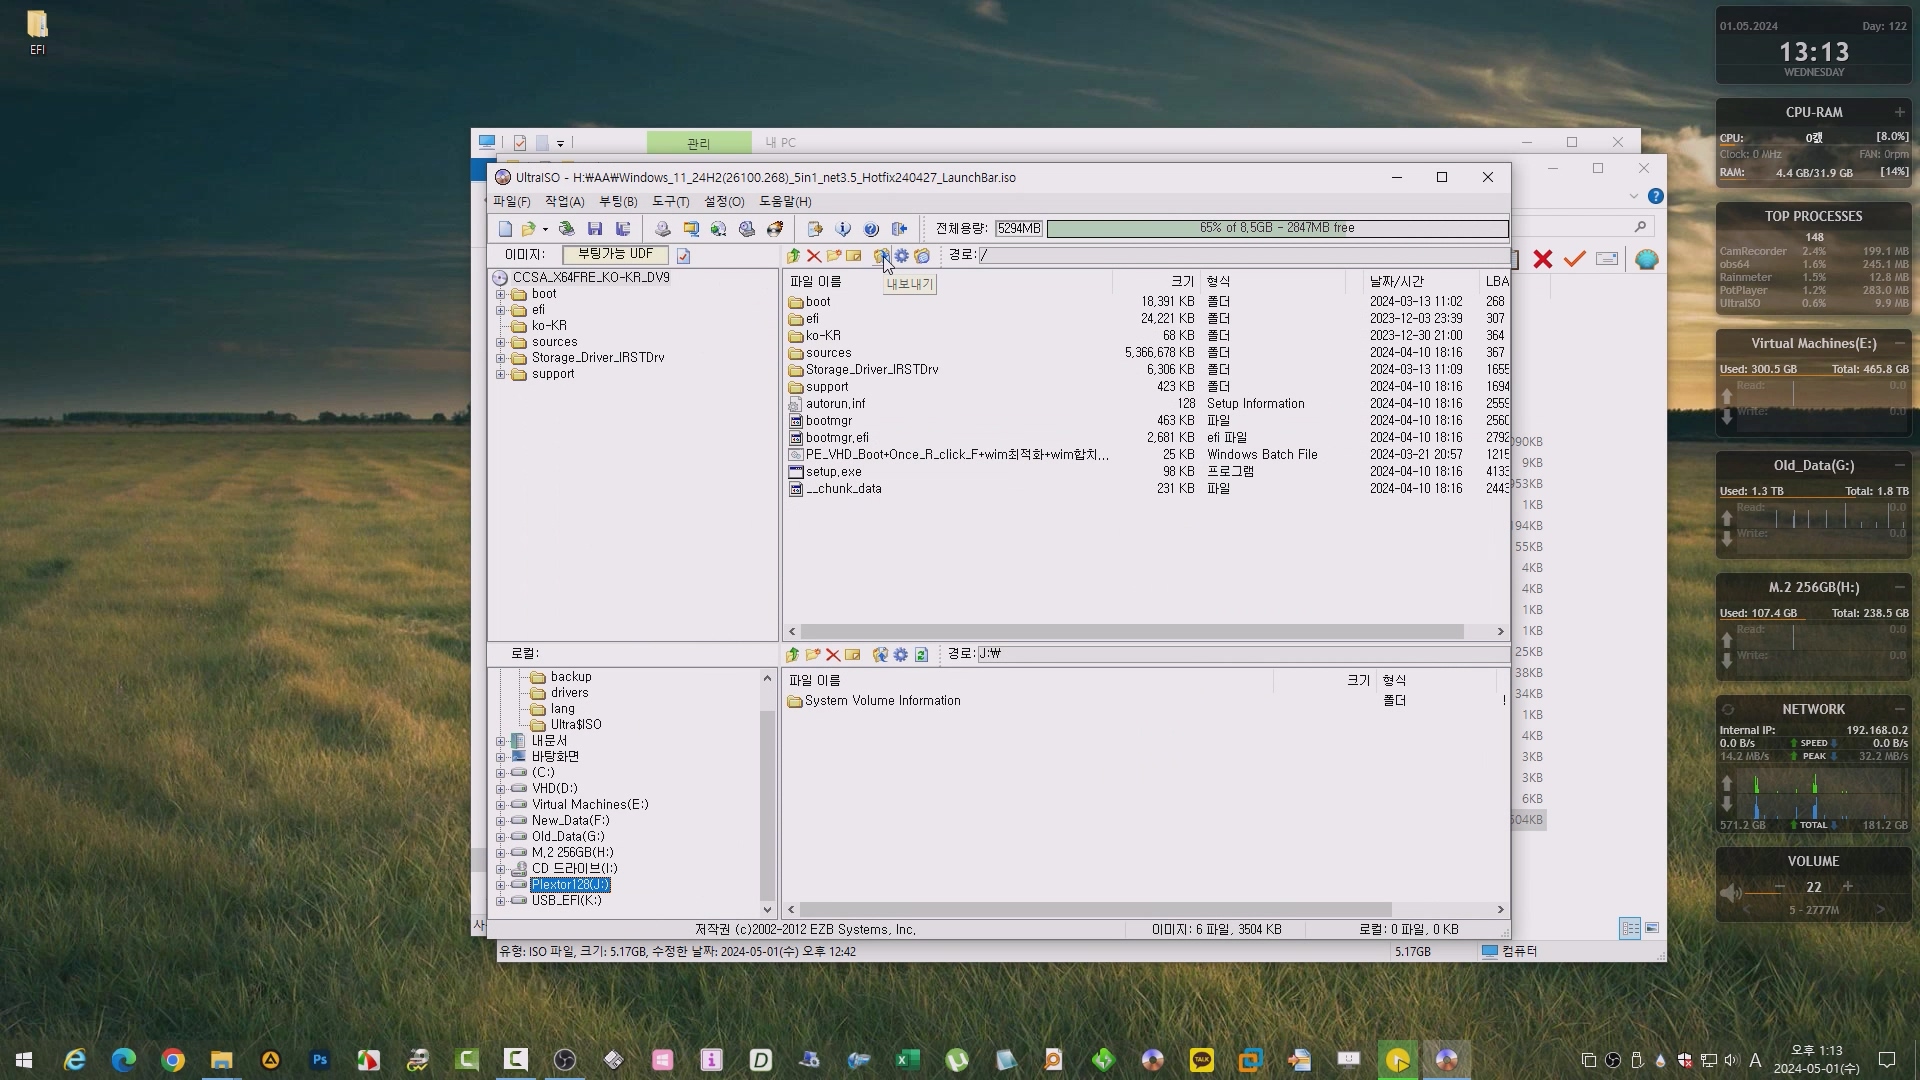Open the 도구(T) menu
Screen dimensions: 1920x1080
[671, 202]
